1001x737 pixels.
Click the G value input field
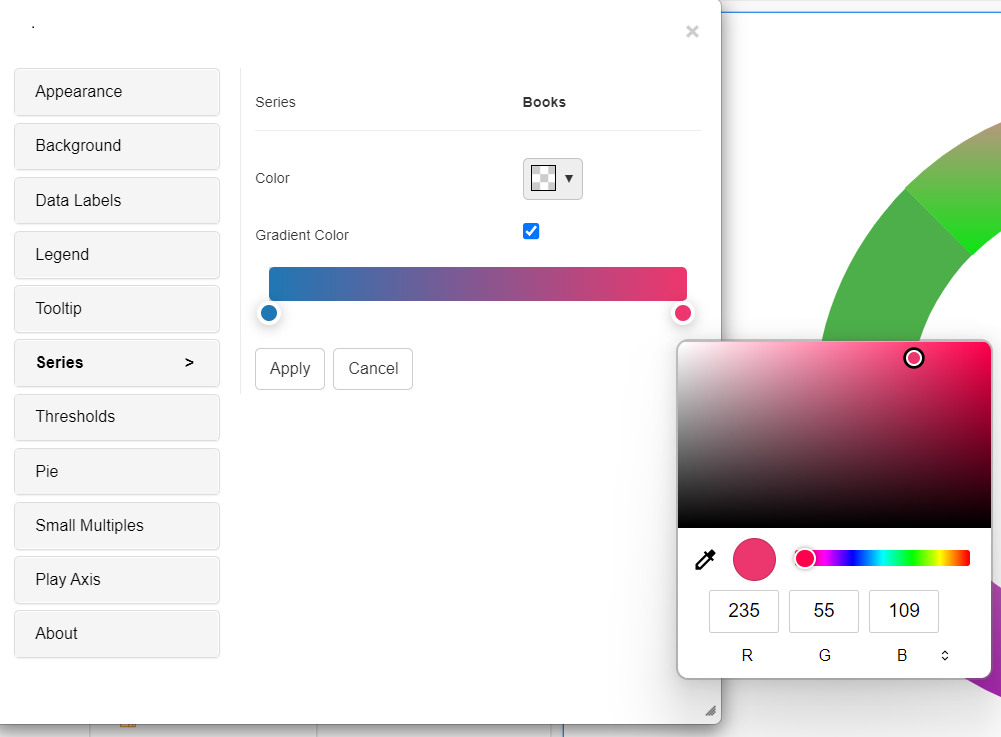[x=824, y=611]
